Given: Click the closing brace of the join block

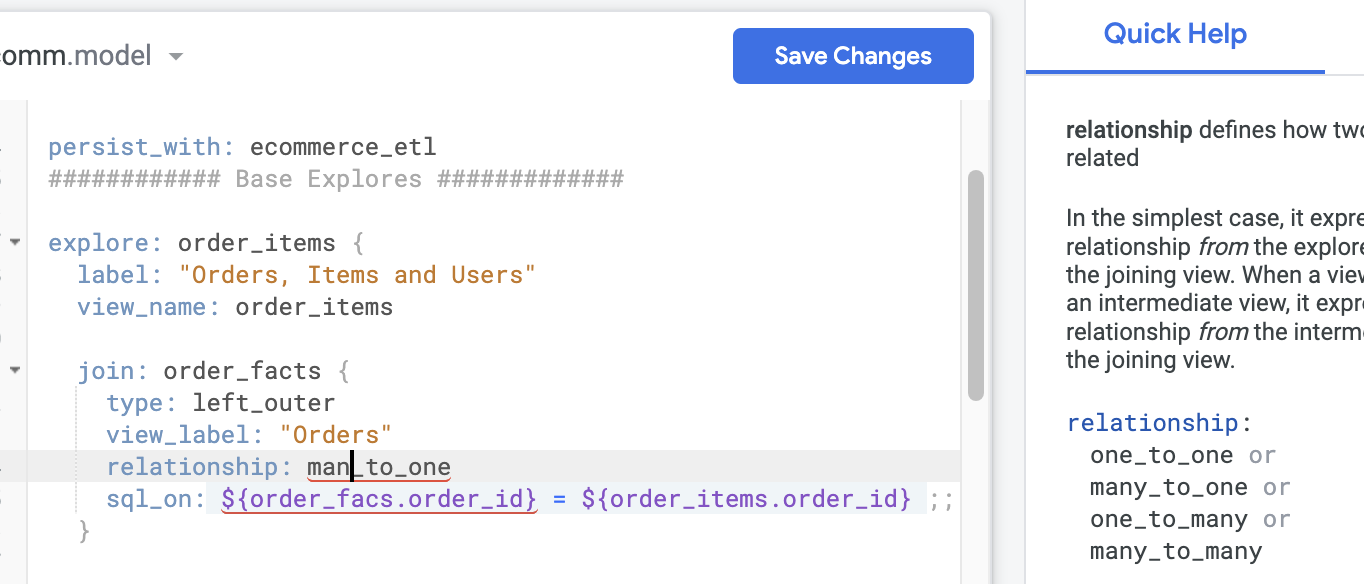Looking at the screenshot, I should (85, 530).
